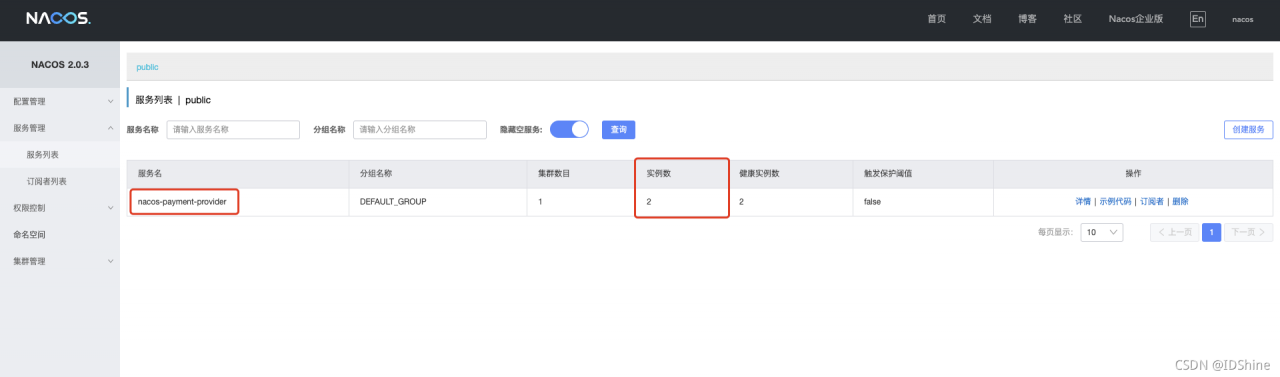1280x377 pixels.
Task: Expand 配置管理 sidebar menu
Action: pos(60,101)
